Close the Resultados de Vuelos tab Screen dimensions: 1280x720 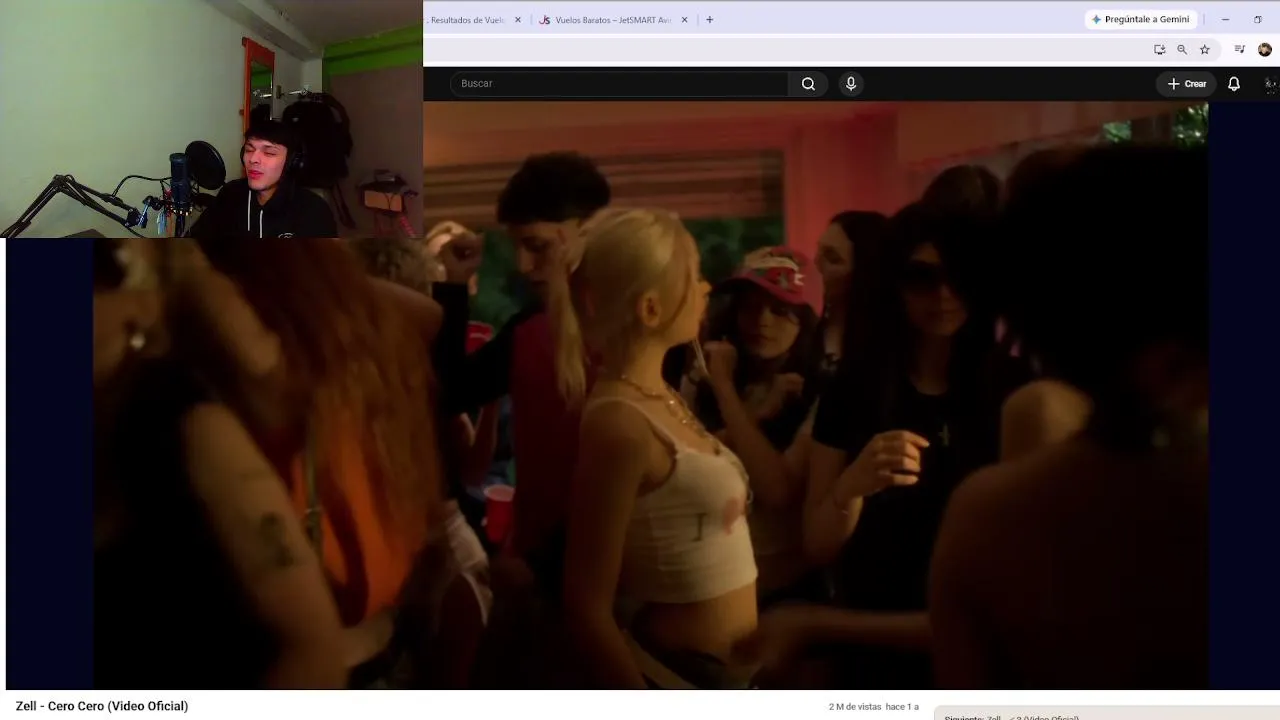coord(518,20)
